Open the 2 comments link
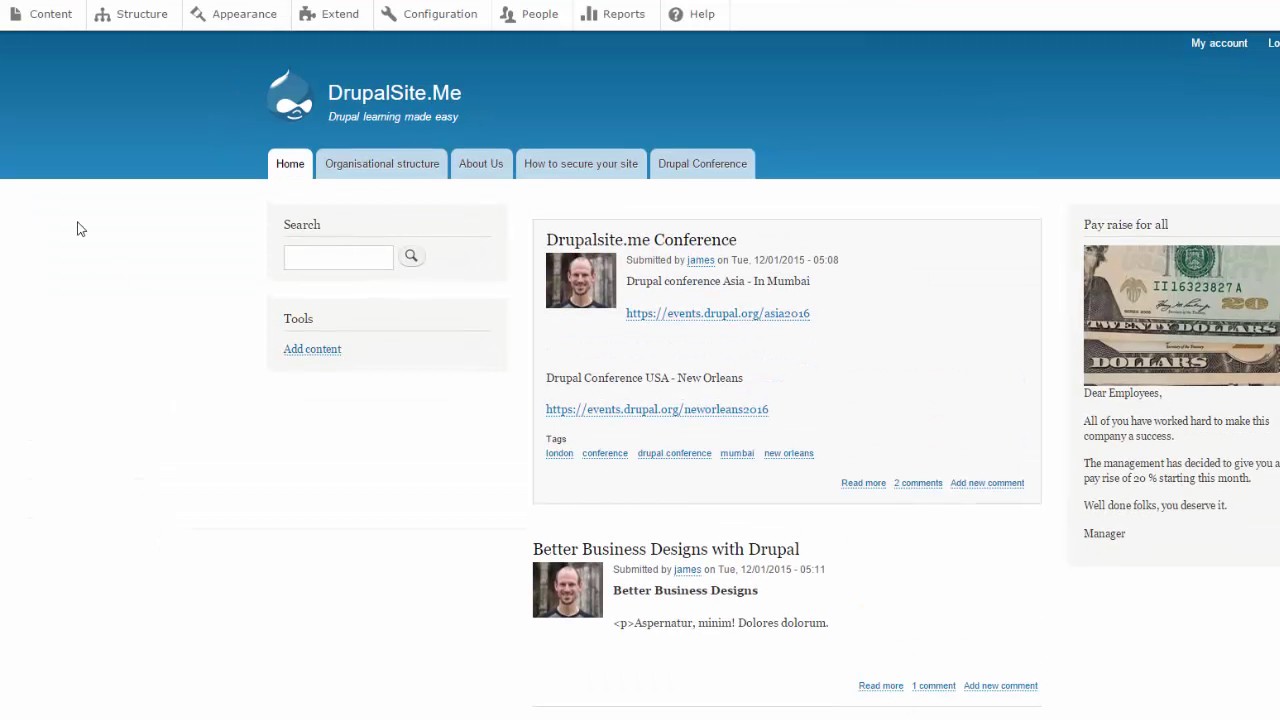This screenshot has height=720, width=1280. click(x=918, y=483)
